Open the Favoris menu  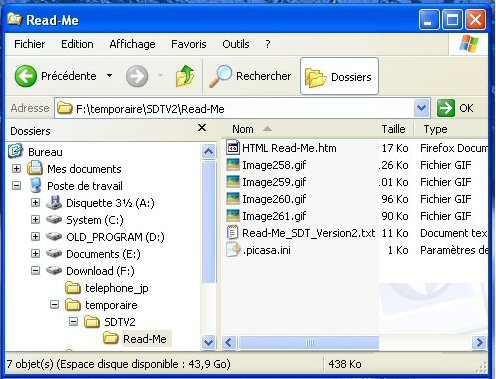[x=189, y=44]
